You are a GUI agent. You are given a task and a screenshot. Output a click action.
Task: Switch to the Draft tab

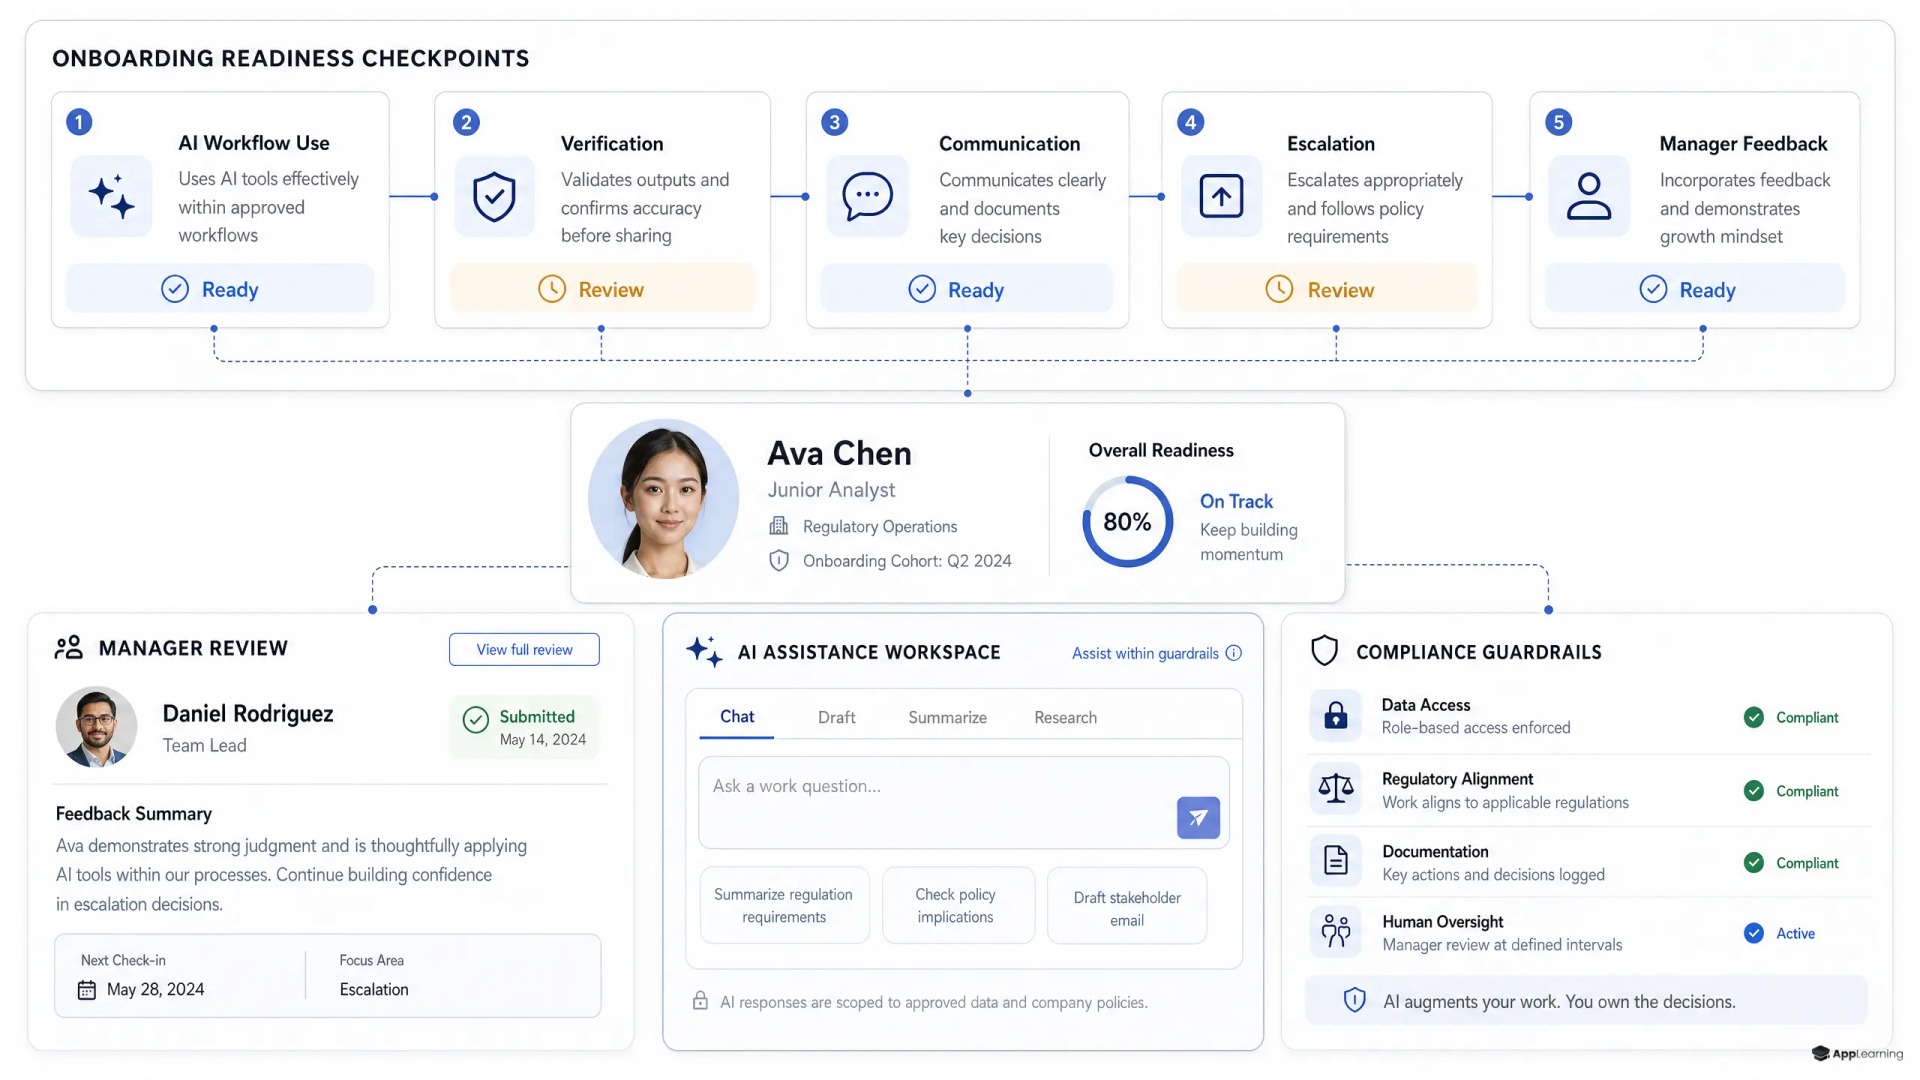[x=836, y=717]
